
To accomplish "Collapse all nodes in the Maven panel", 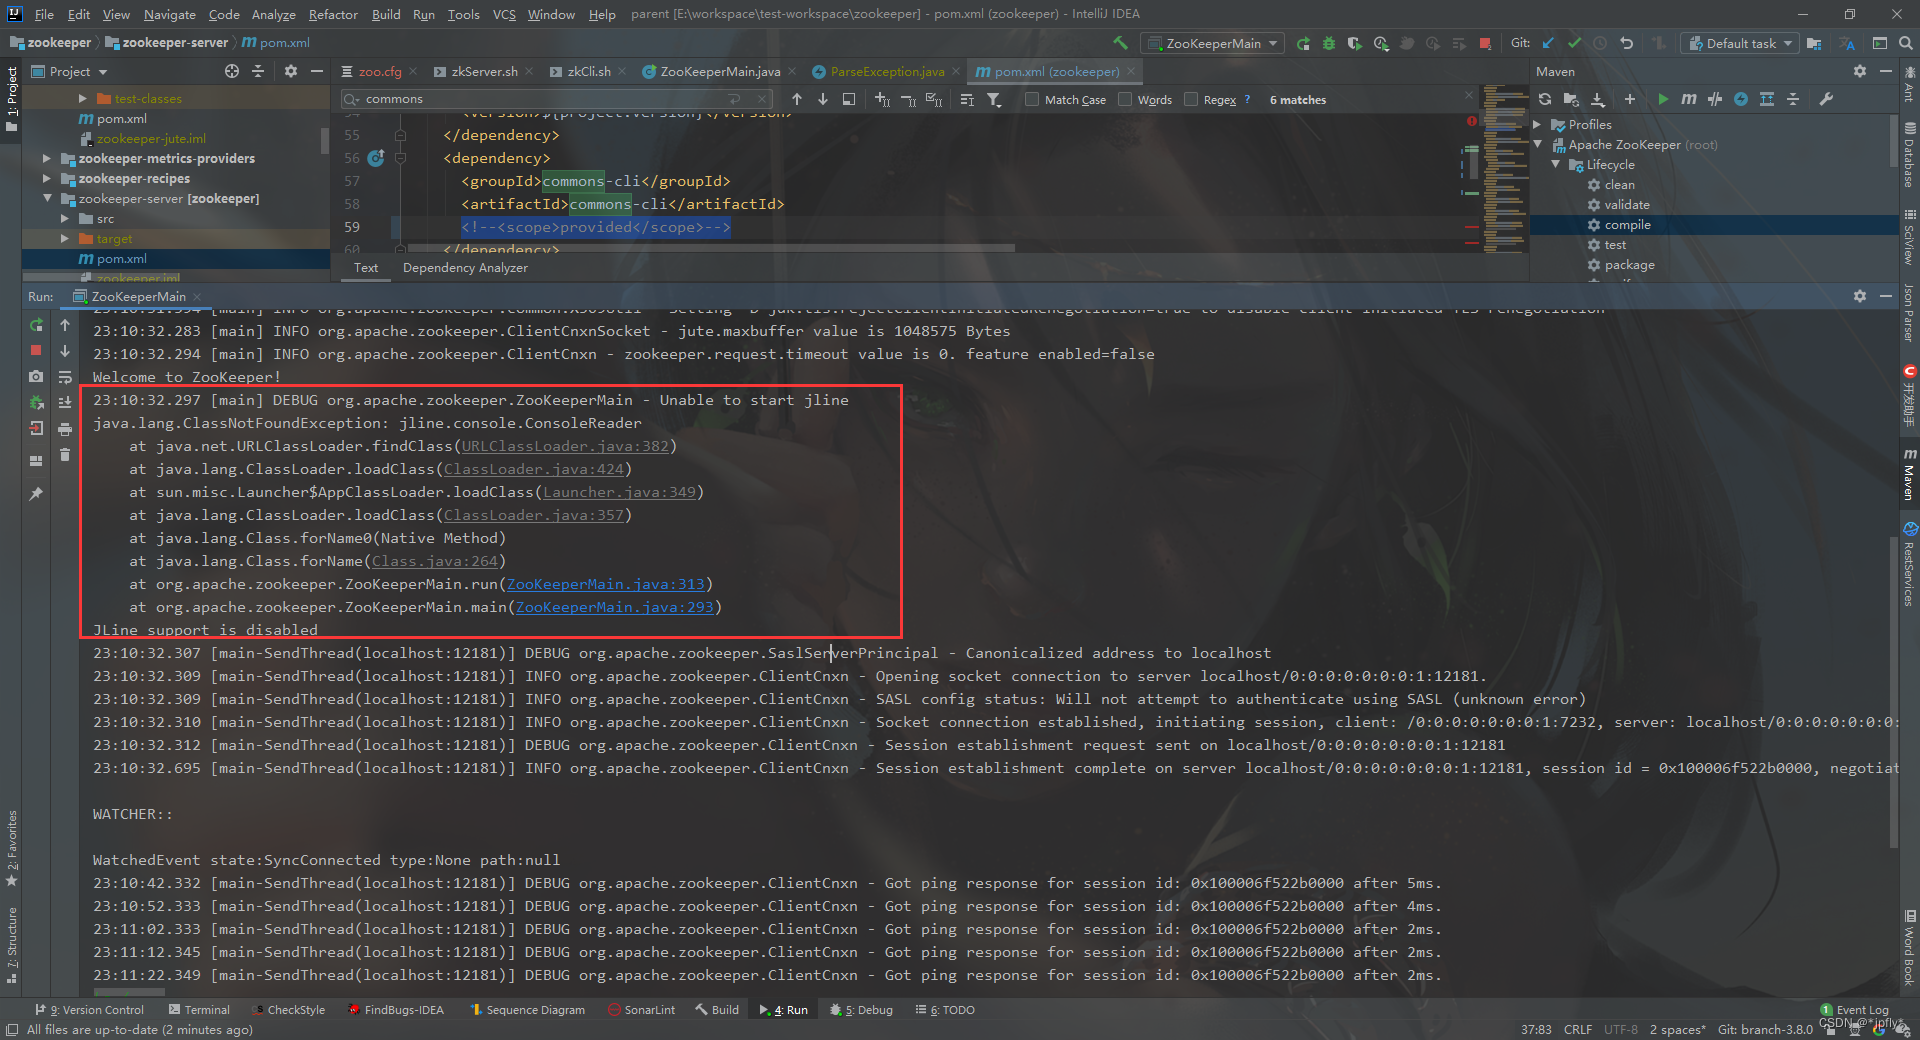I will click(x=1793, y=99).
